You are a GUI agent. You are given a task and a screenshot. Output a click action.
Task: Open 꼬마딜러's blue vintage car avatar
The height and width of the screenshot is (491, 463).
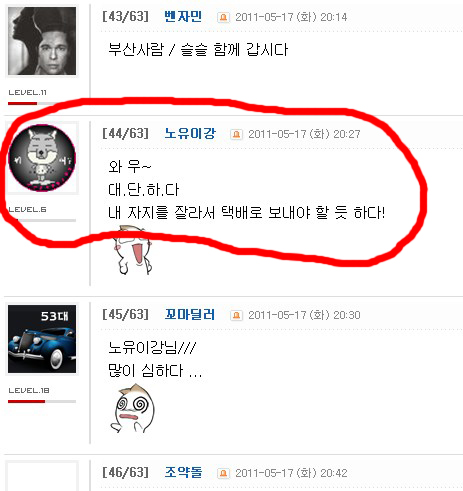click(42, 339)
